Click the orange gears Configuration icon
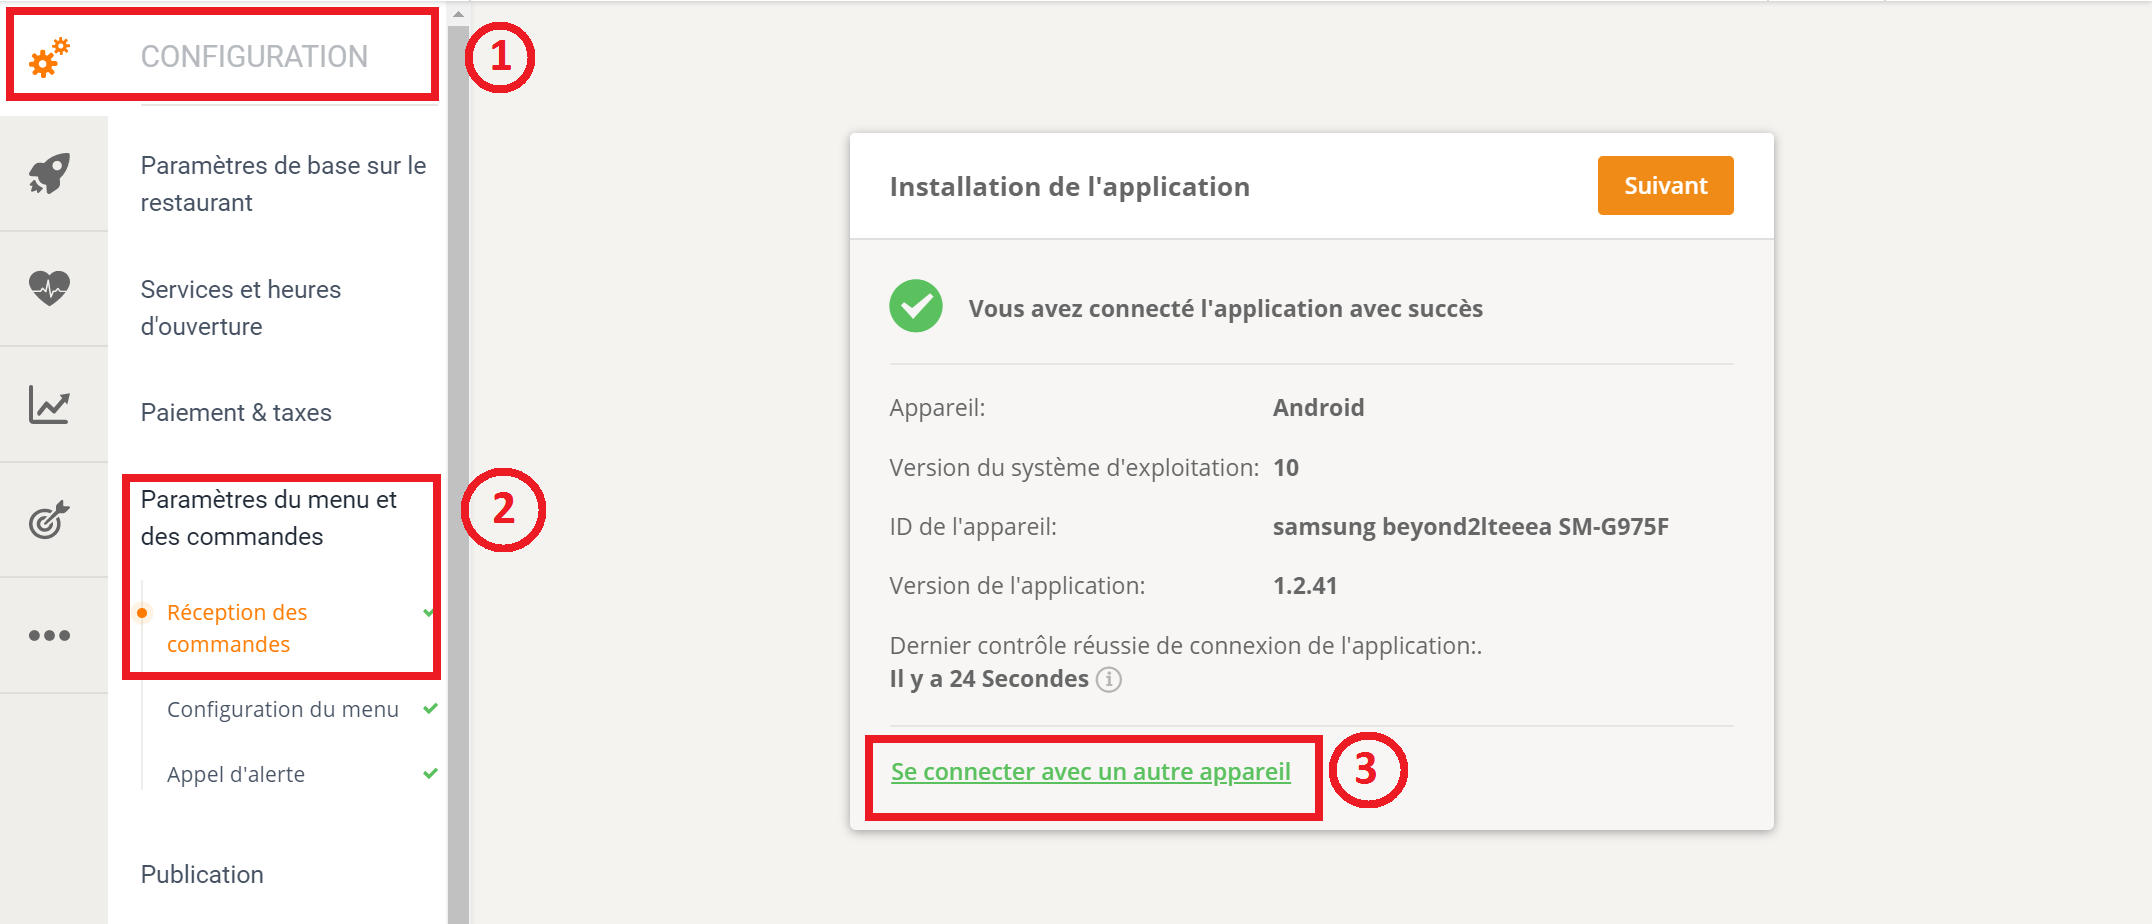The image size is (2152, 924). coord(49,57)
